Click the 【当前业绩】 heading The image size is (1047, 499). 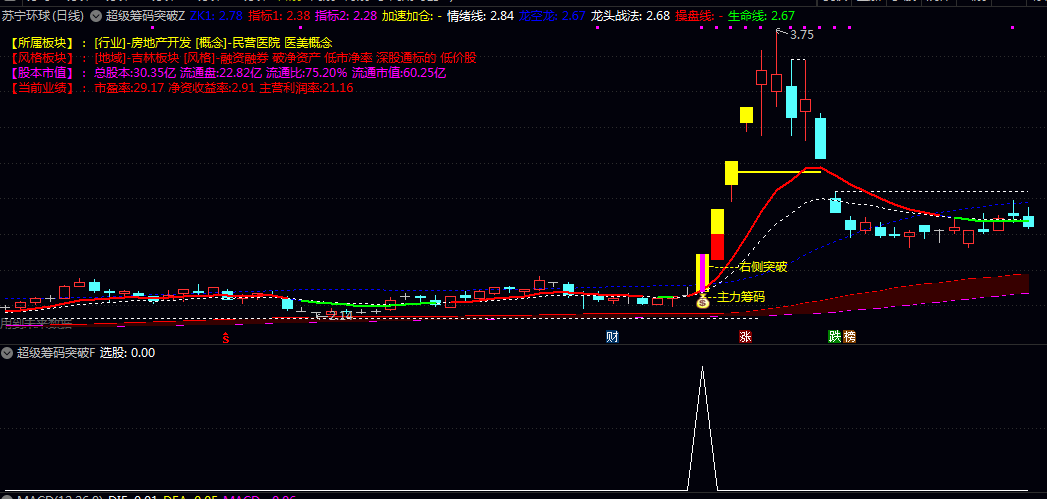[41, 88]
